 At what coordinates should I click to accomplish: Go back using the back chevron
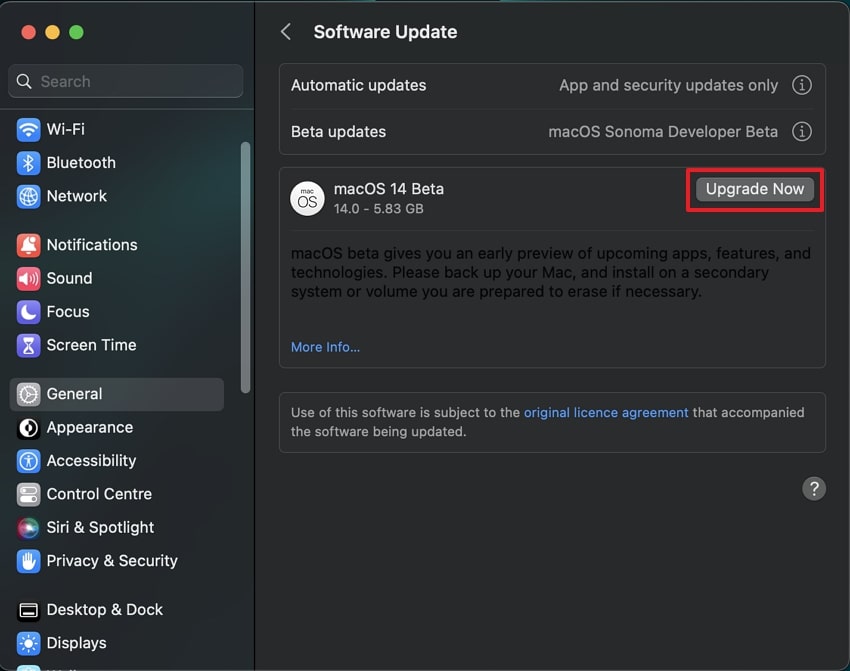285,31
